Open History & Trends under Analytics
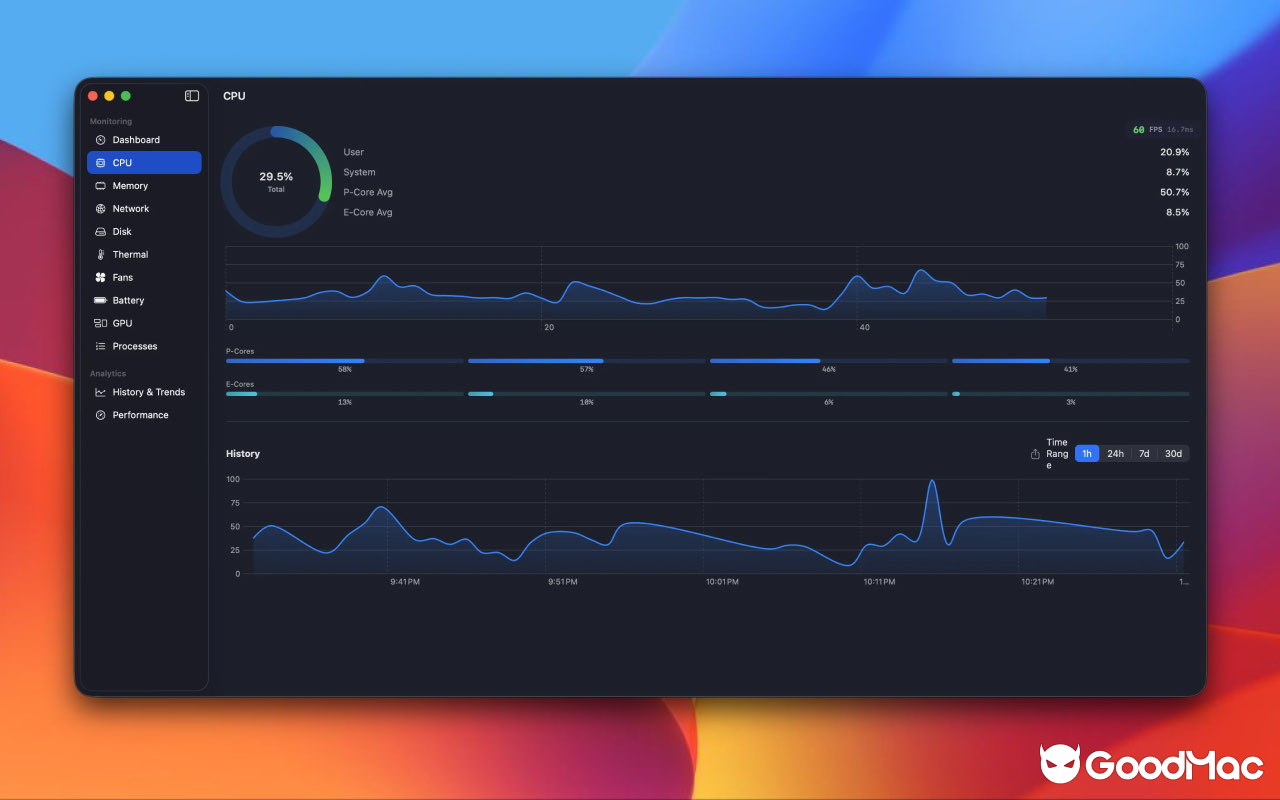 [x=146, y=392]
